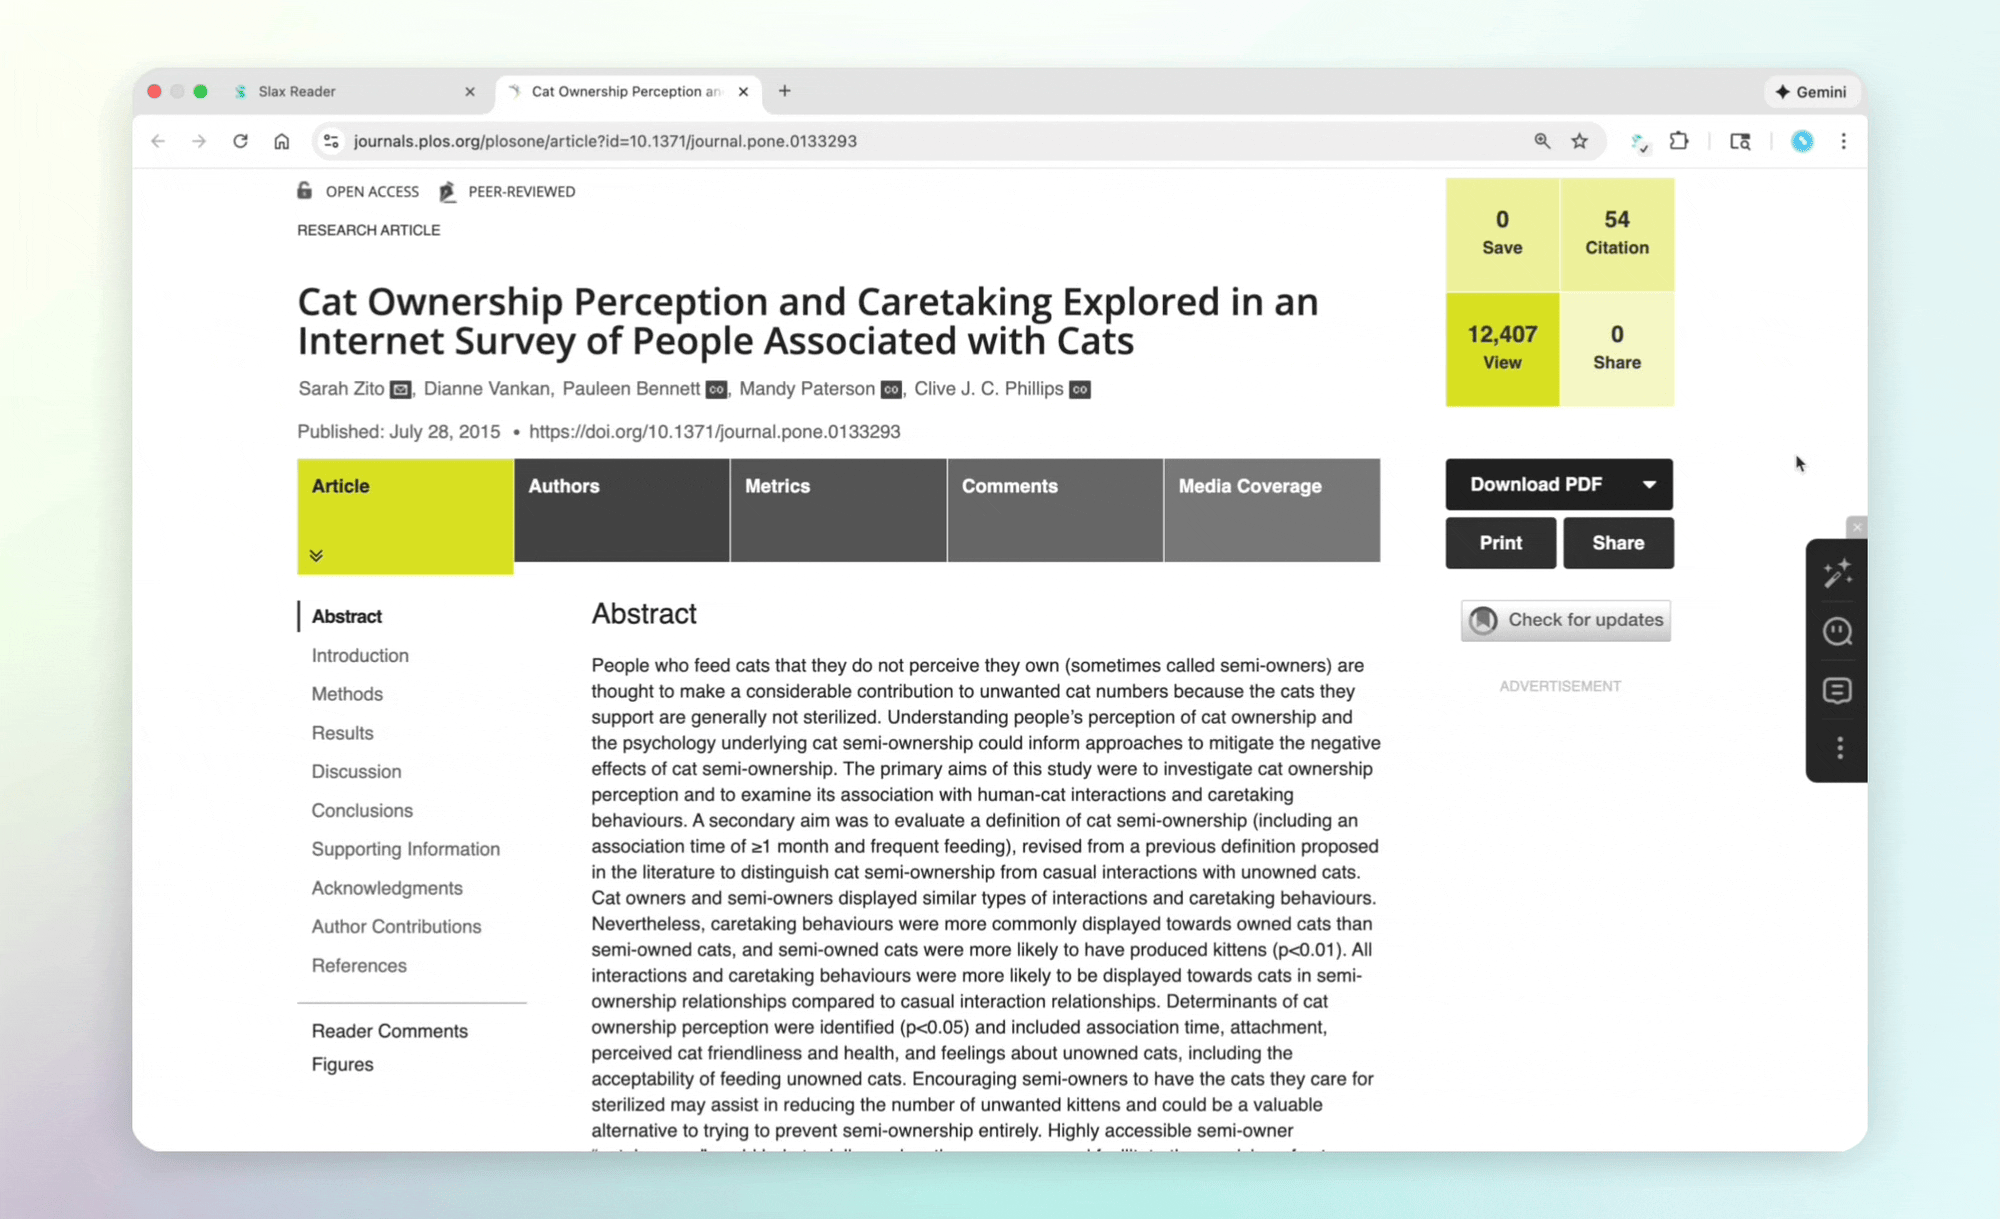
Task: Expand the double-chevron under the Article tab
Action: click(x=317, y=555)
